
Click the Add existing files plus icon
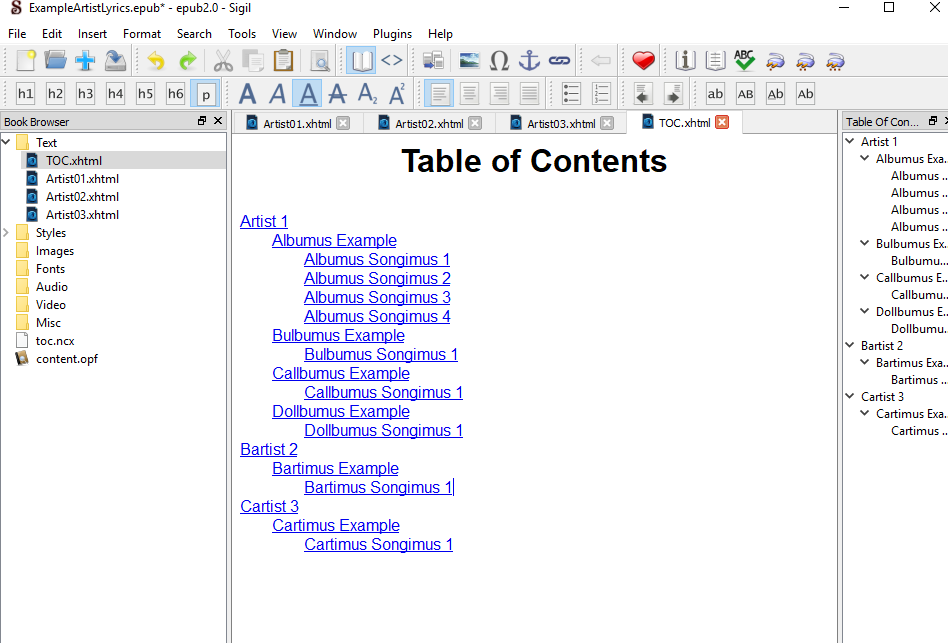click(x=85, y=60)
